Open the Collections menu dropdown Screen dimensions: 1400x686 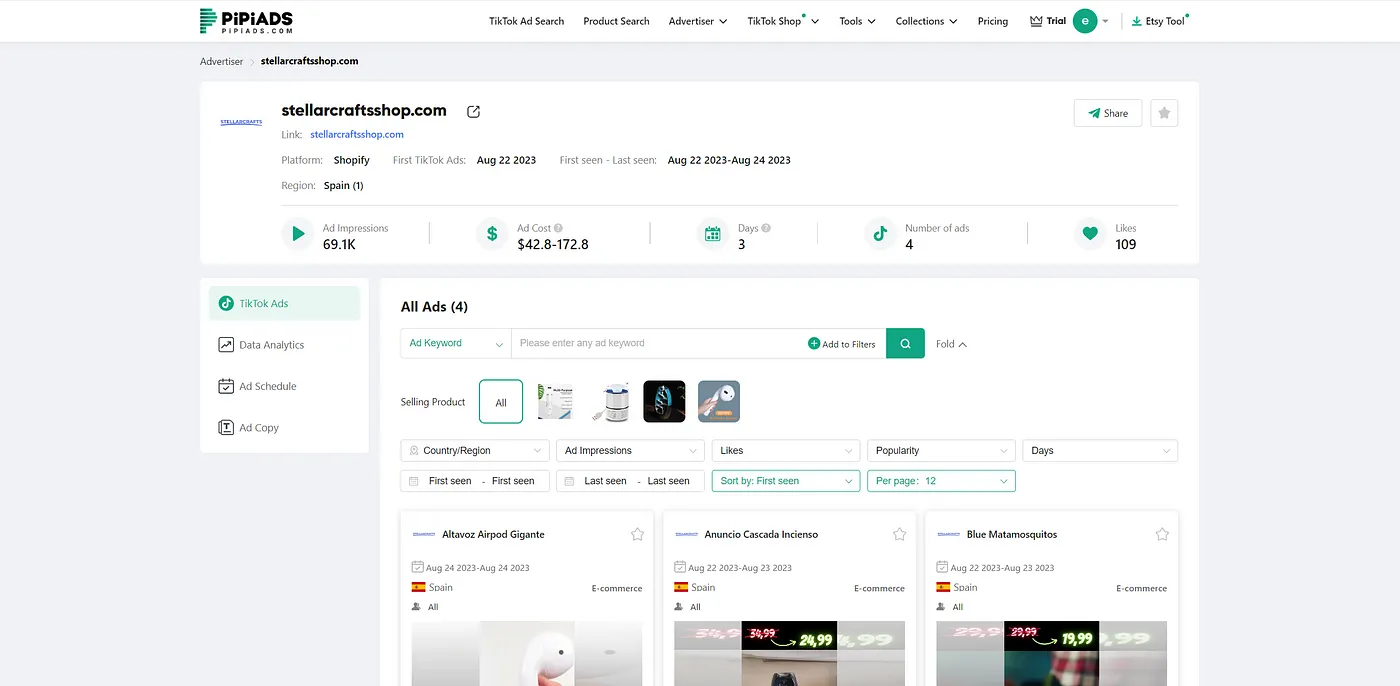point(926,21)
